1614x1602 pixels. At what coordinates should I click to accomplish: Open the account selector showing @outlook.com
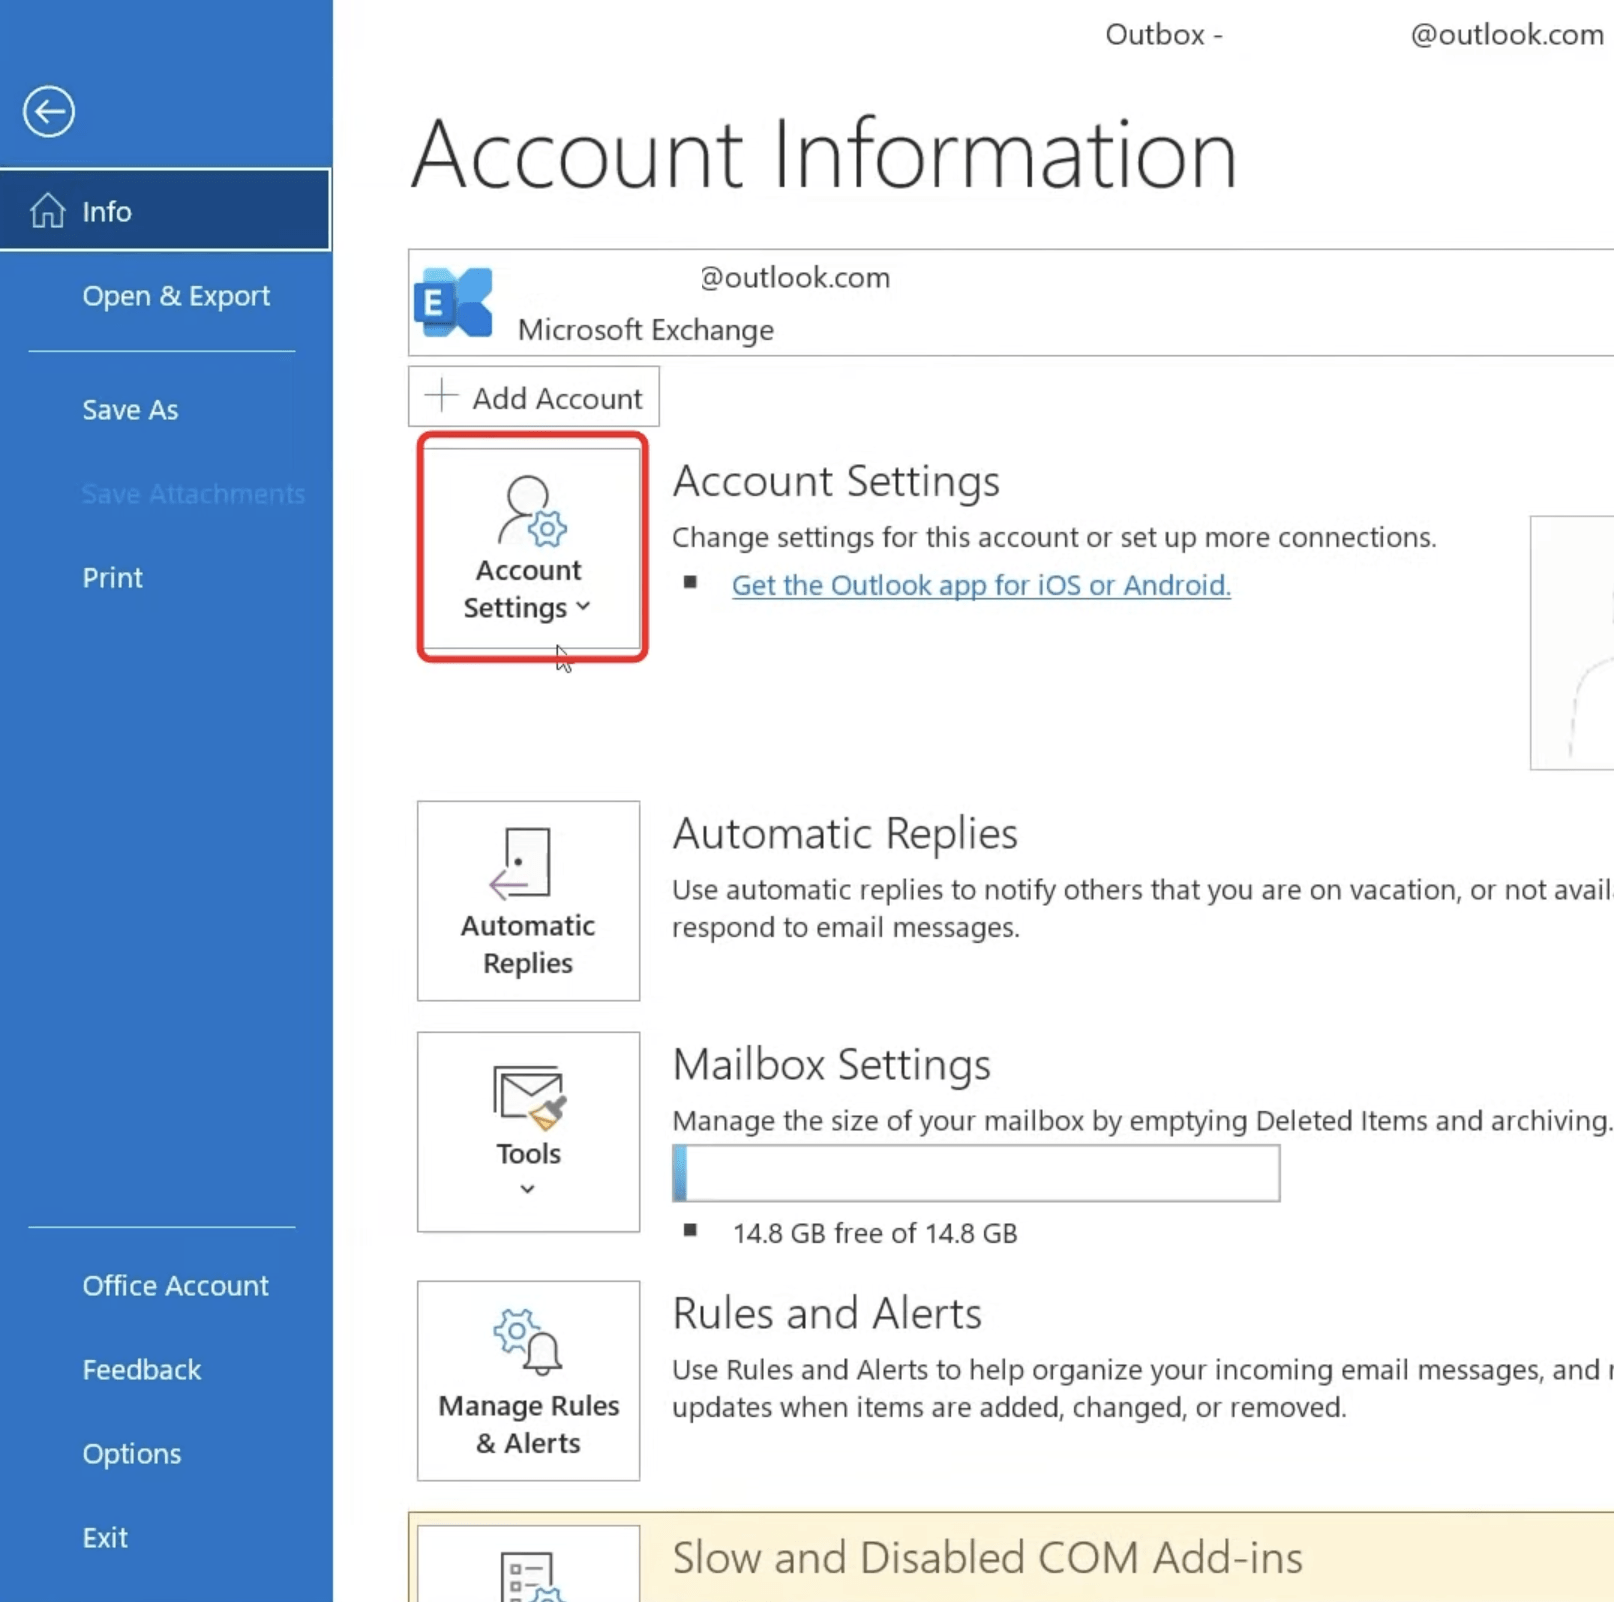point(1010,302)
